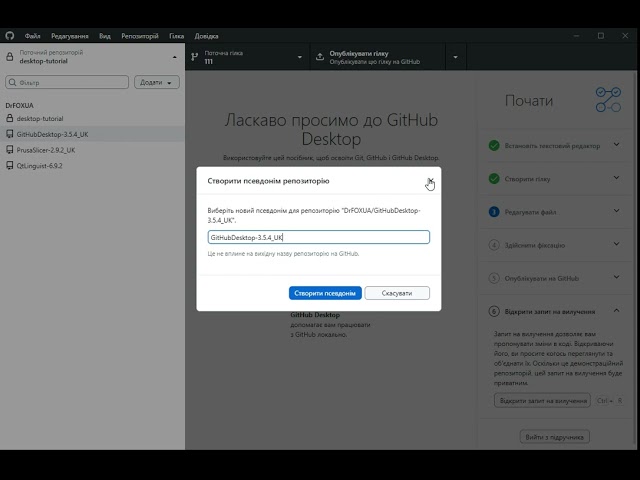The width and height of the screenshot is (640, 480).
Task: Click the dialog title Створити псевдонім репозиторію
Action: pos(268,181)
